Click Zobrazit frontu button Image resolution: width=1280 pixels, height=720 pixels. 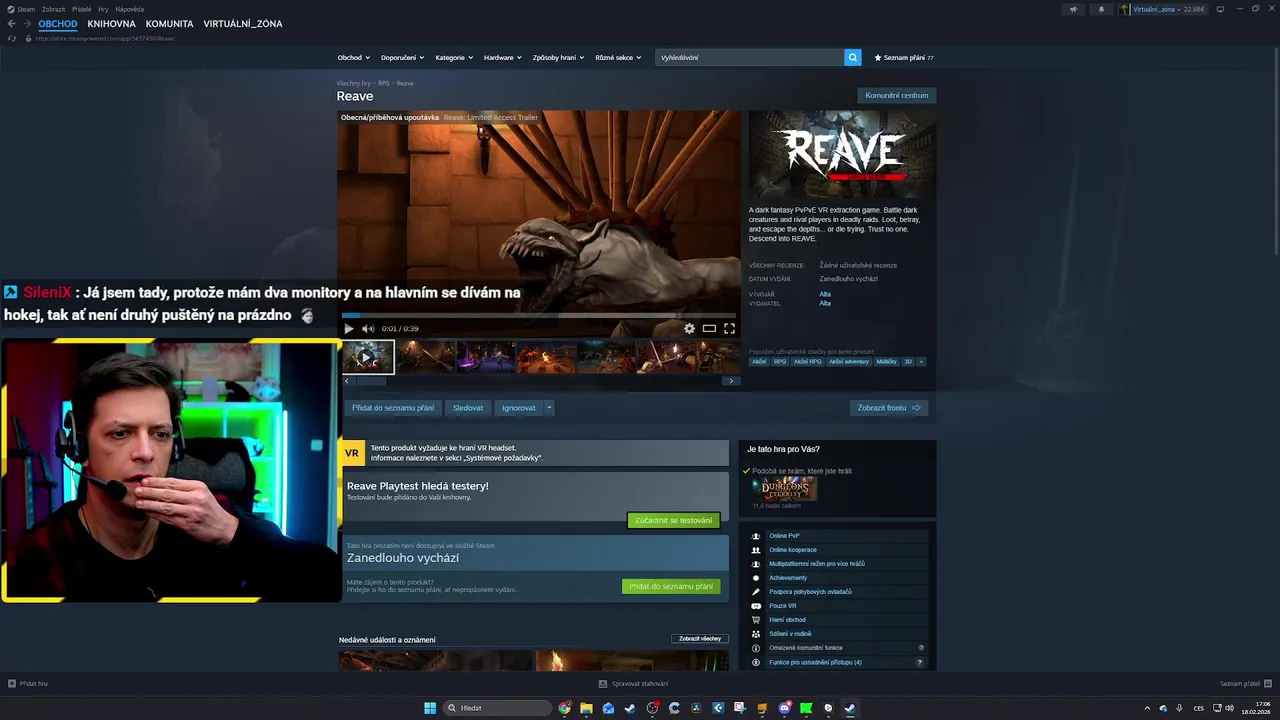point(889,408)
